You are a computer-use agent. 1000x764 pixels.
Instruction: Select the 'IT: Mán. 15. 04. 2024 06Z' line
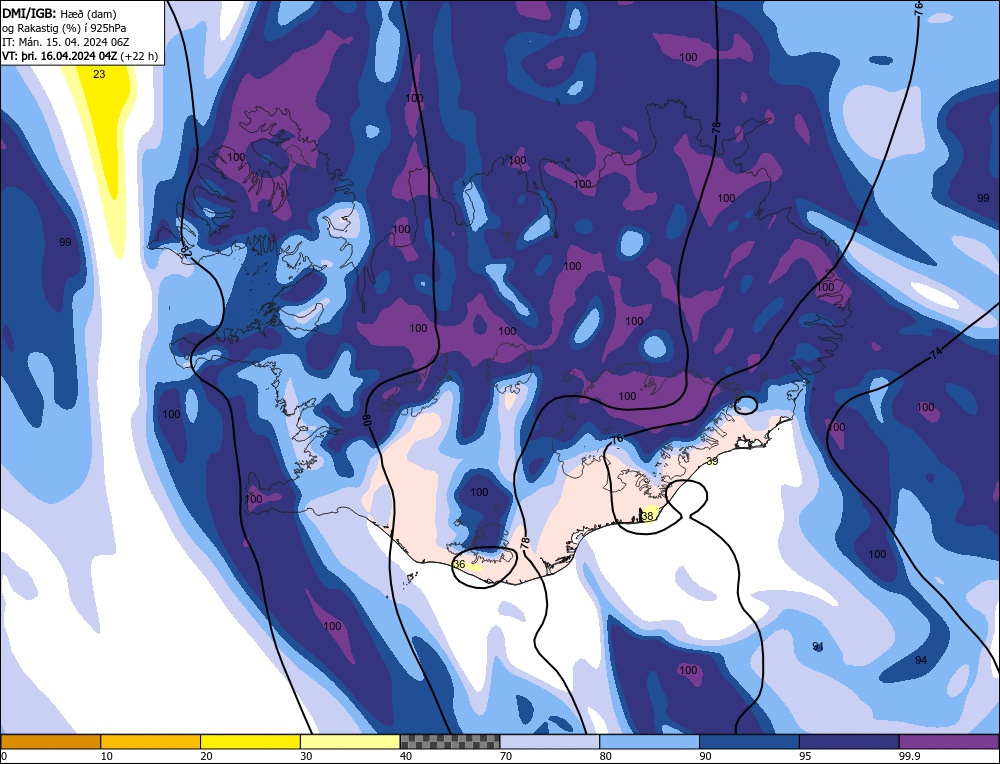[x=66, y=42]
